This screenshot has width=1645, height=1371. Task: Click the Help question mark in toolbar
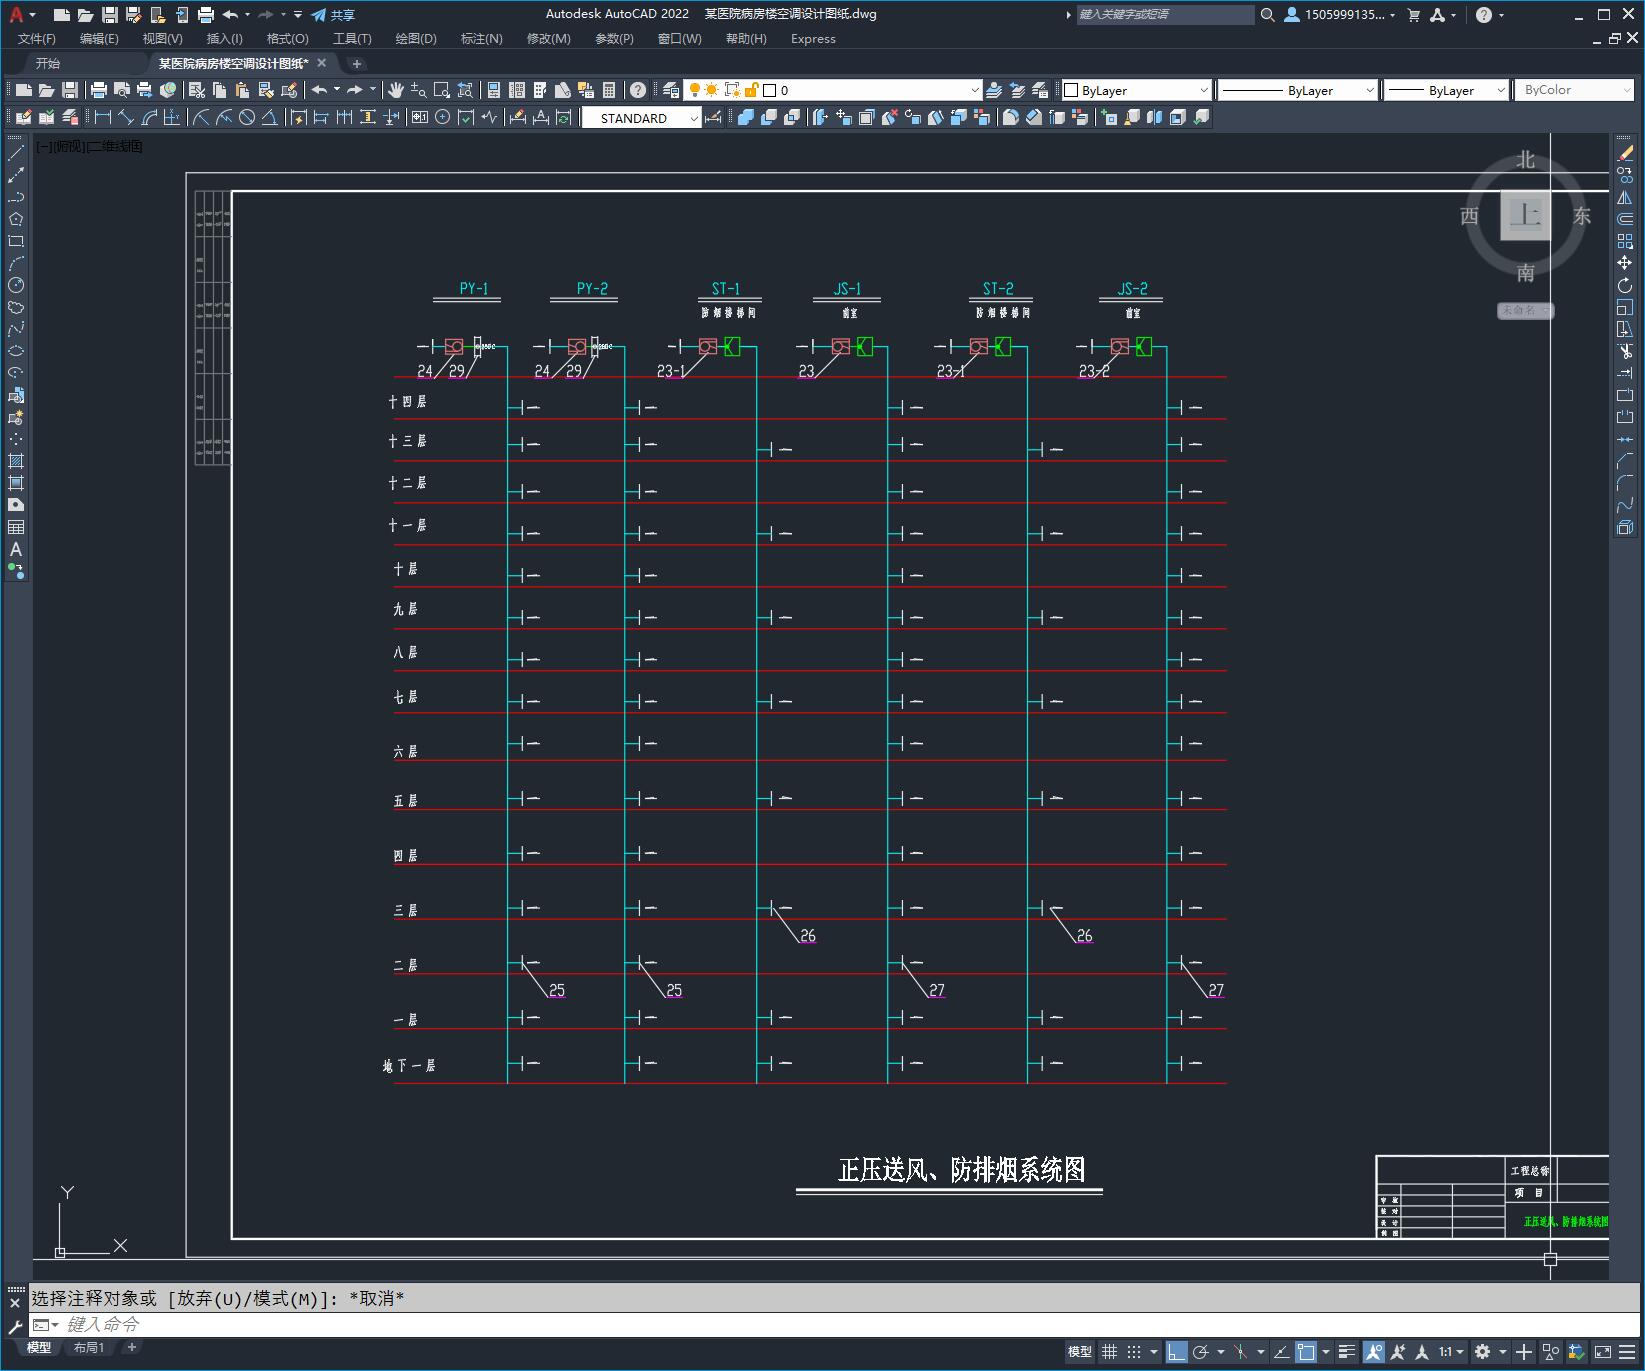point(638,90)
